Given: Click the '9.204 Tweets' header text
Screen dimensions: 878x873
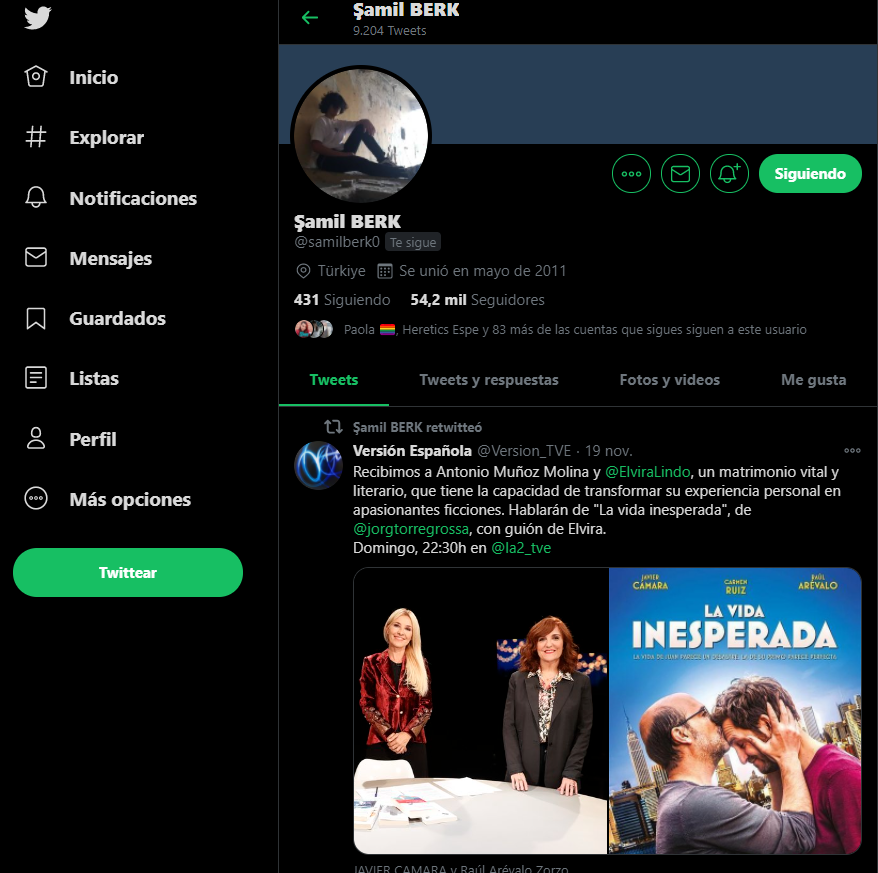Looking at the screenshot, I should coord(389,31).
